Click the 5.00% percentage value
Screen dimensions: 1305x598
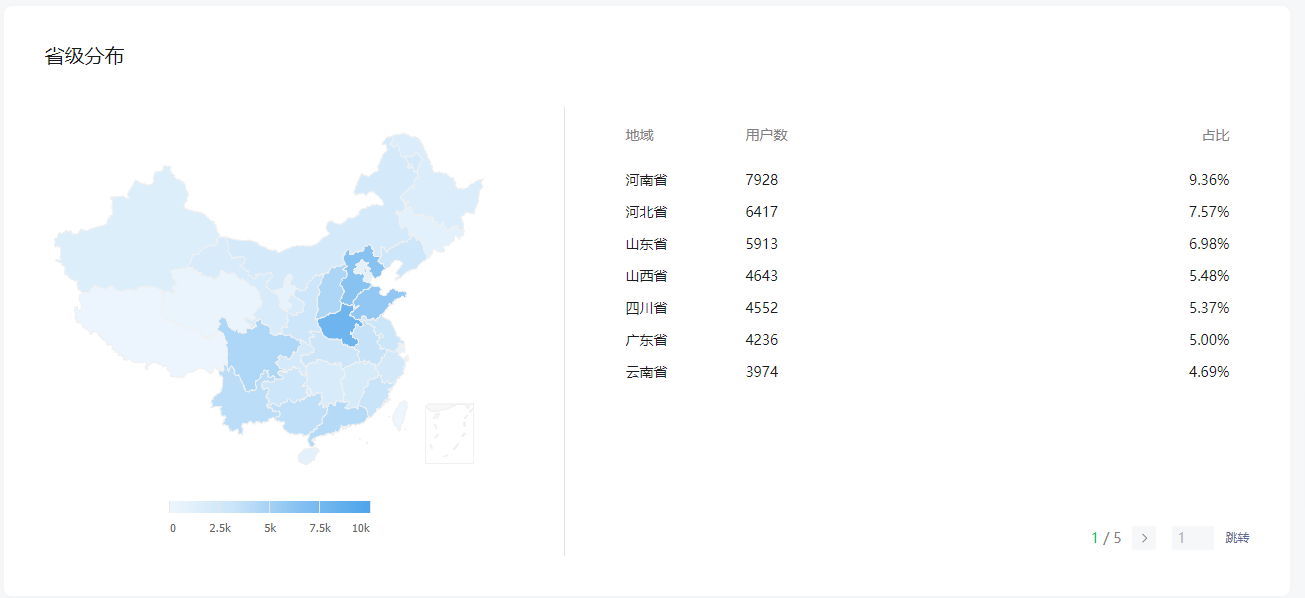[1209, 340]
